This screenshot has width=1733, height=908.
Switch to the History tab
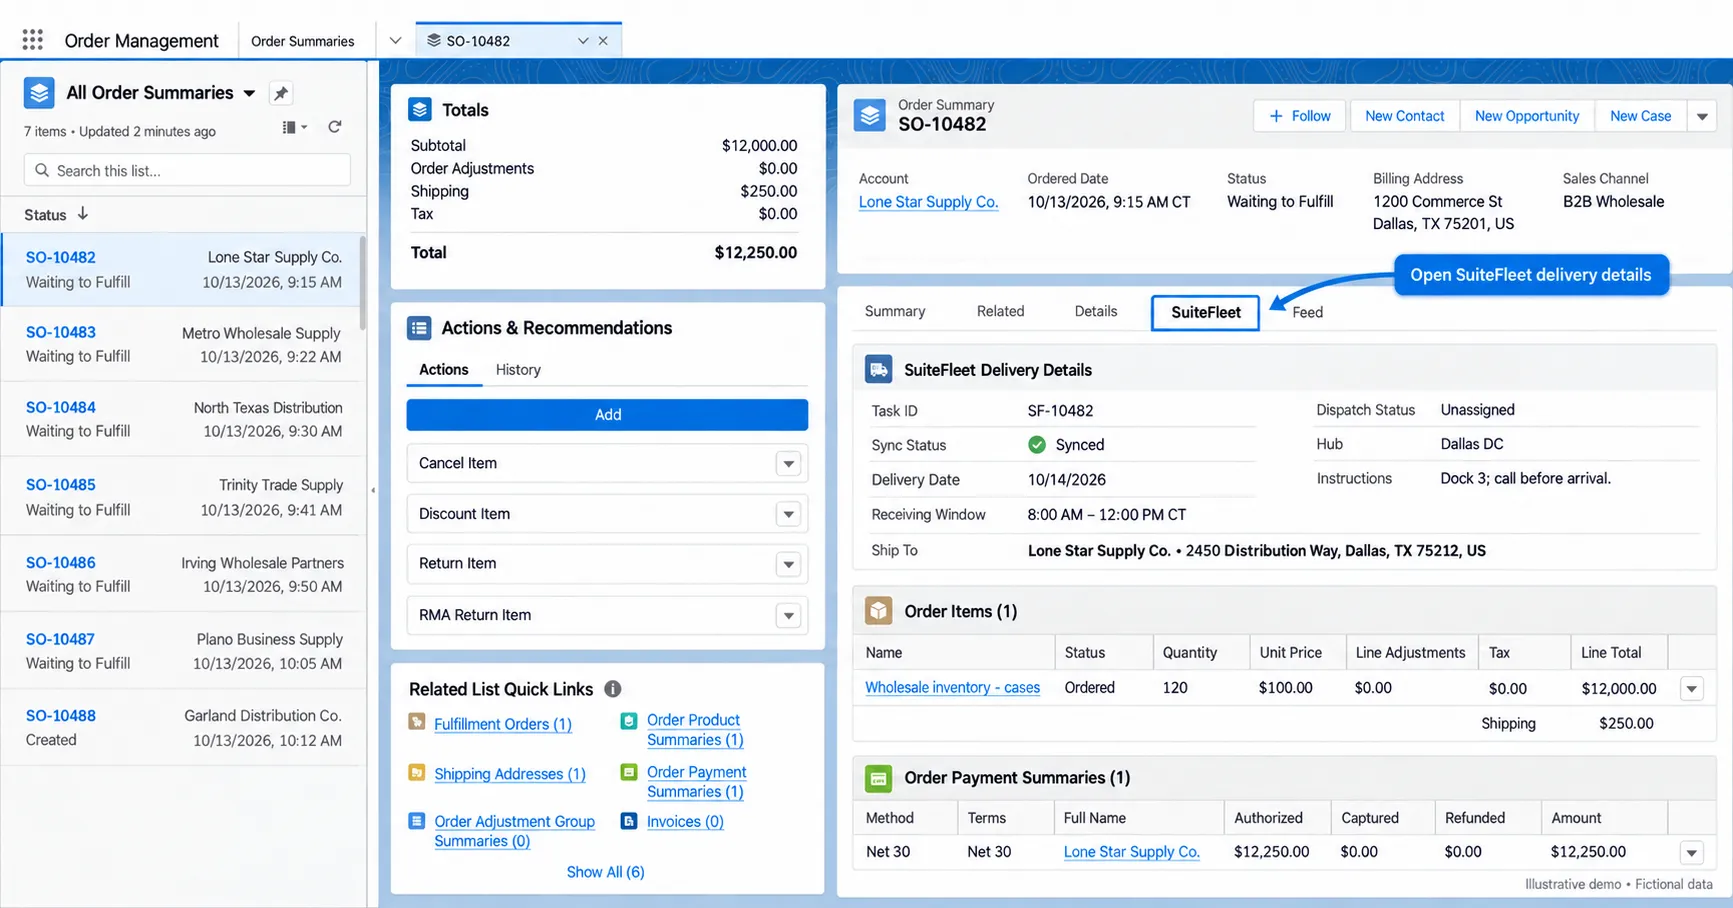click(x=518, y=370)
